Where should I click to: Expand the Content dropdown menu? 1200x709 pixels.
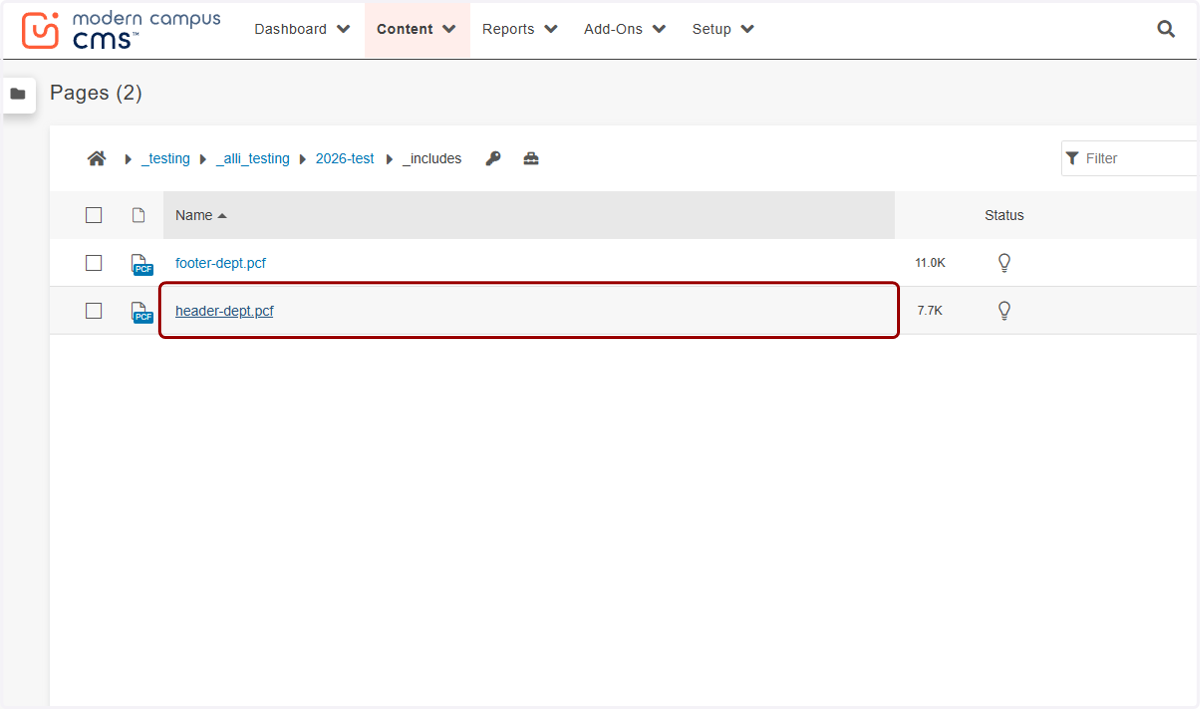click(417, 29)
